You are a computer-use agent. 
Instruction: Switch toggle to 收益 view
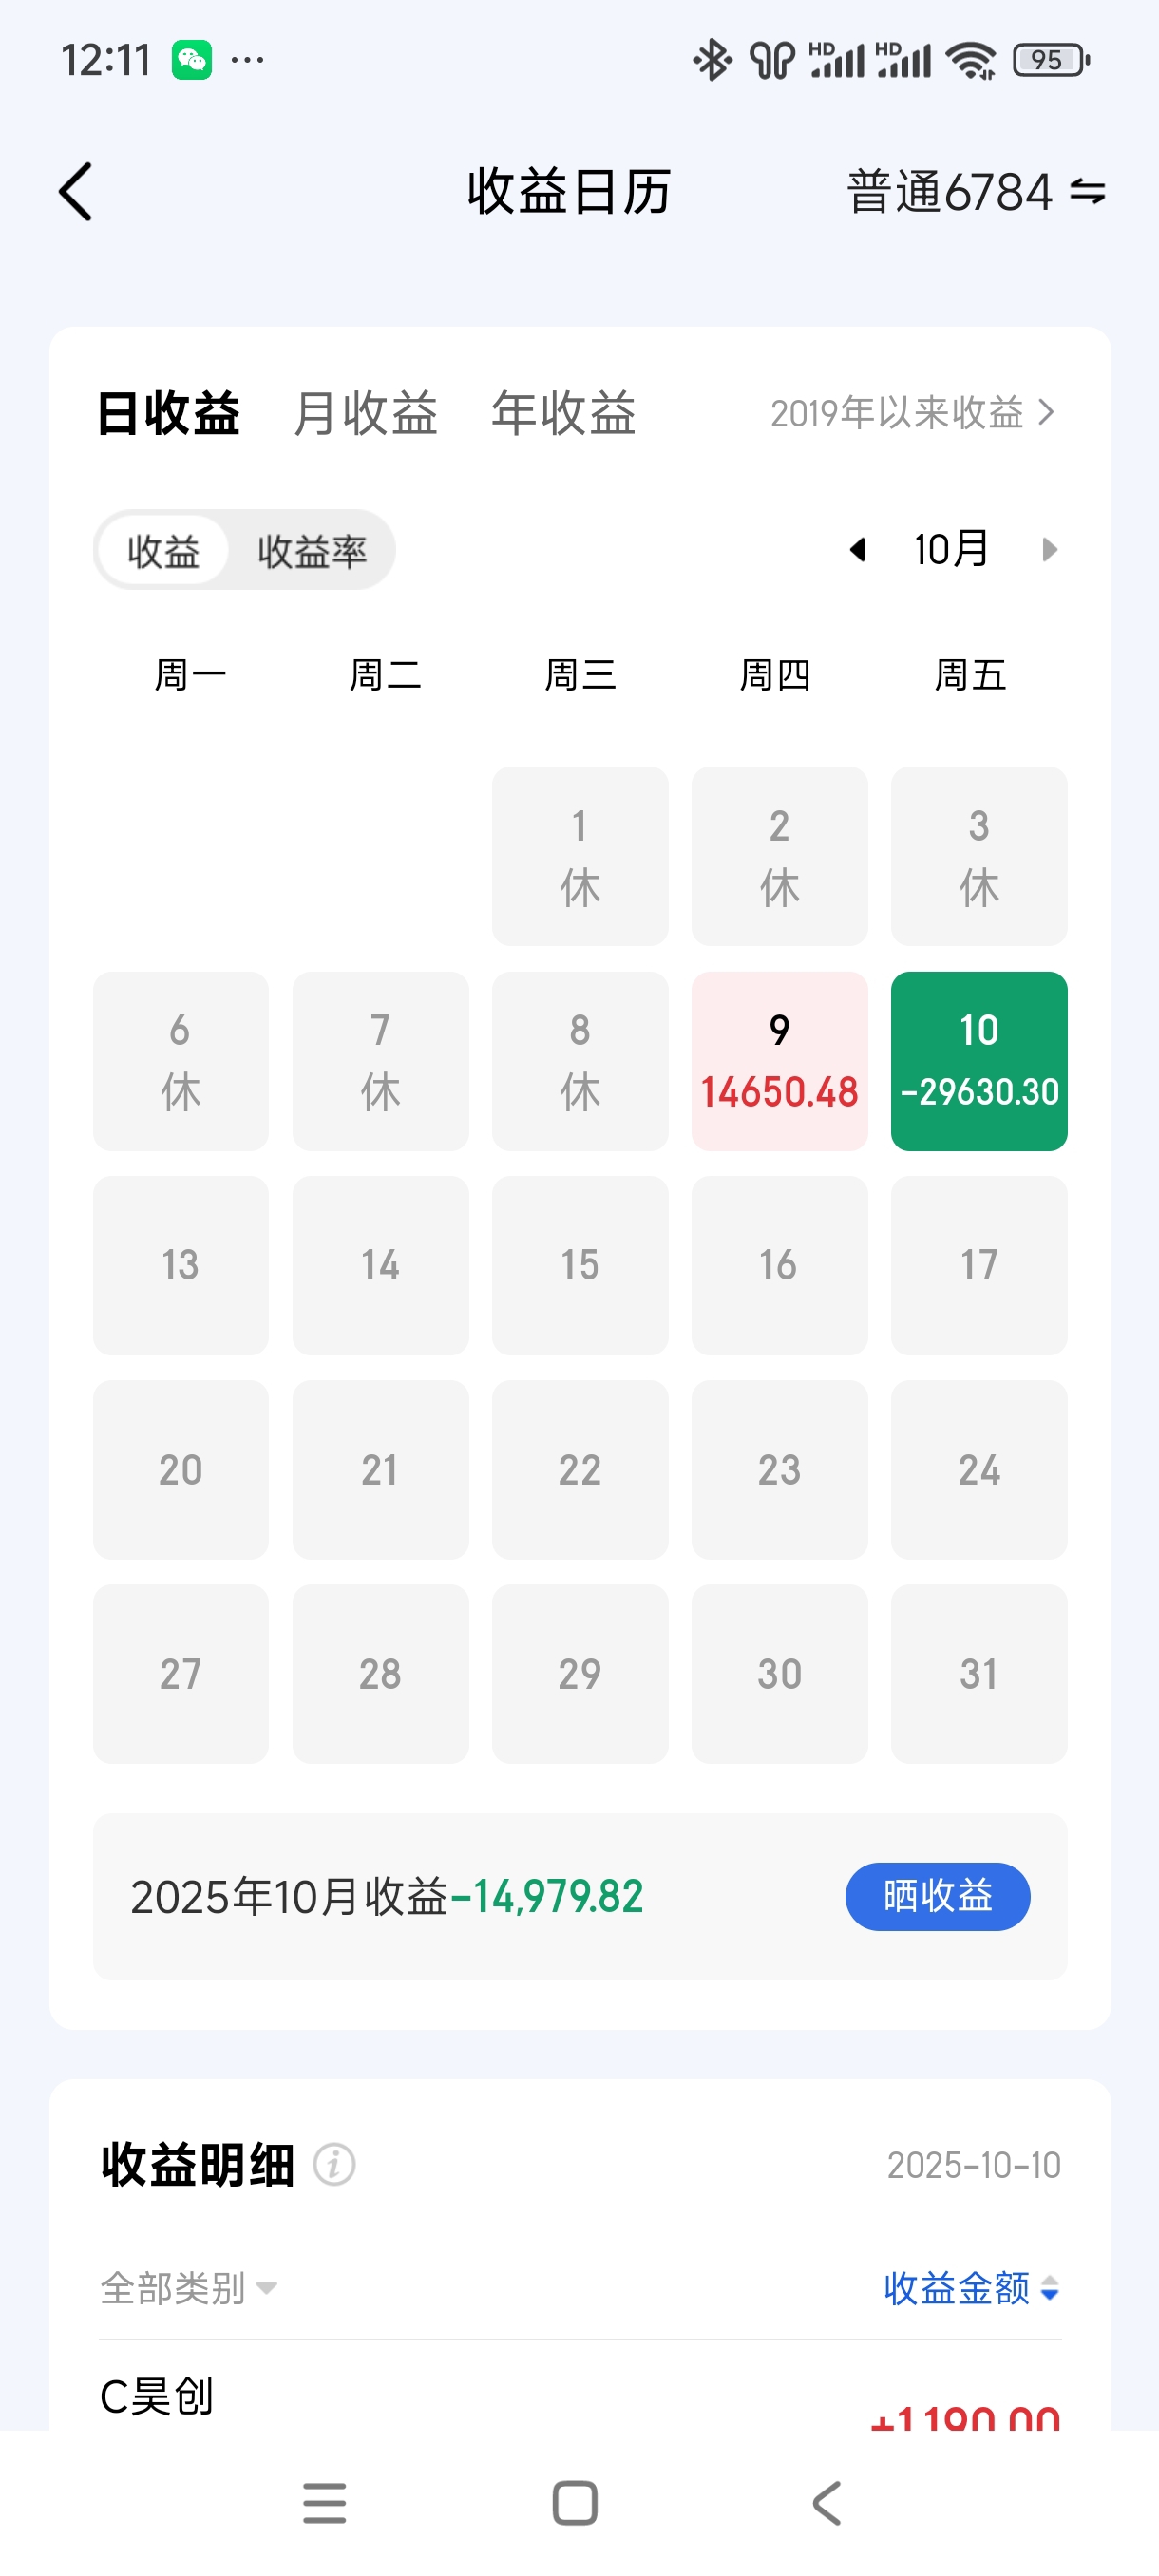tap(163, 551)
